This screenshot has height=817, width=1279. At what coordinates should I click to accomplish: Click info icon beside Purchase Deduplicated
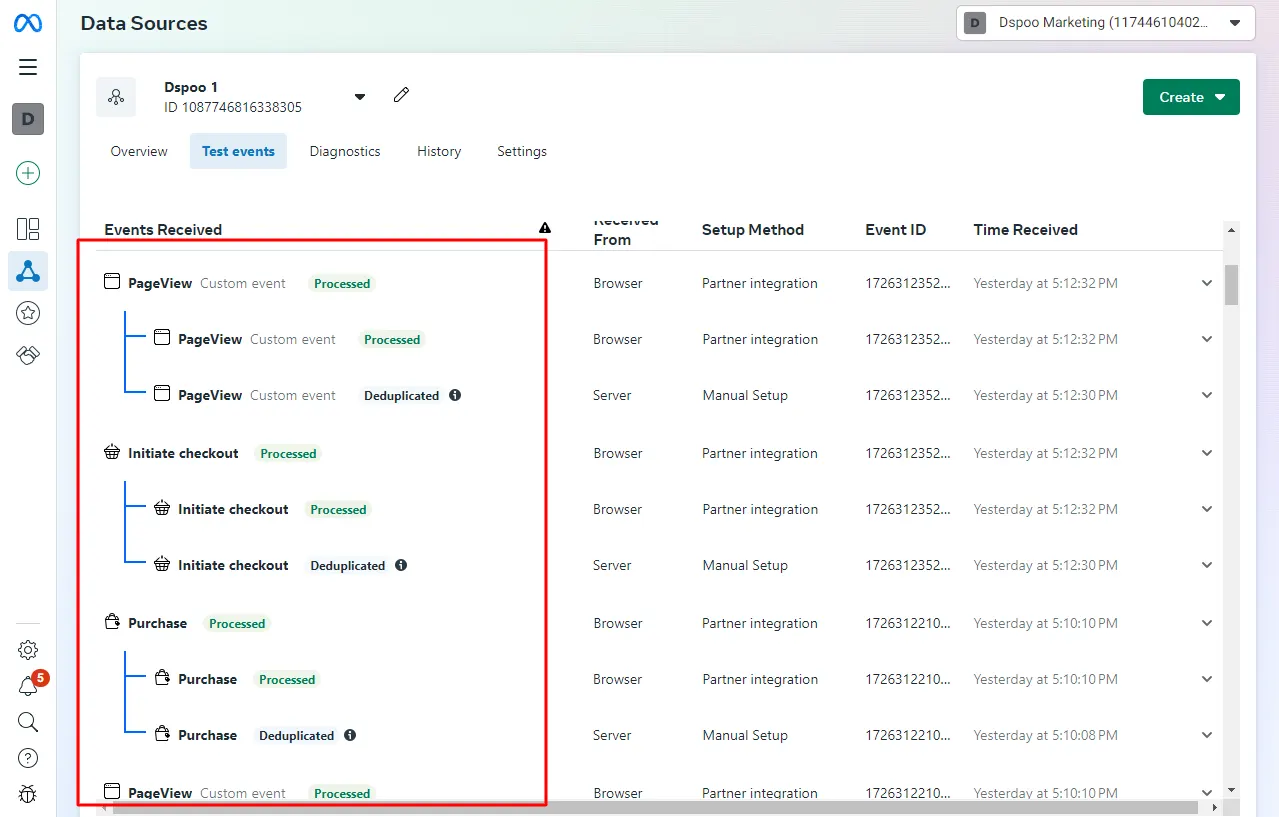350,735
